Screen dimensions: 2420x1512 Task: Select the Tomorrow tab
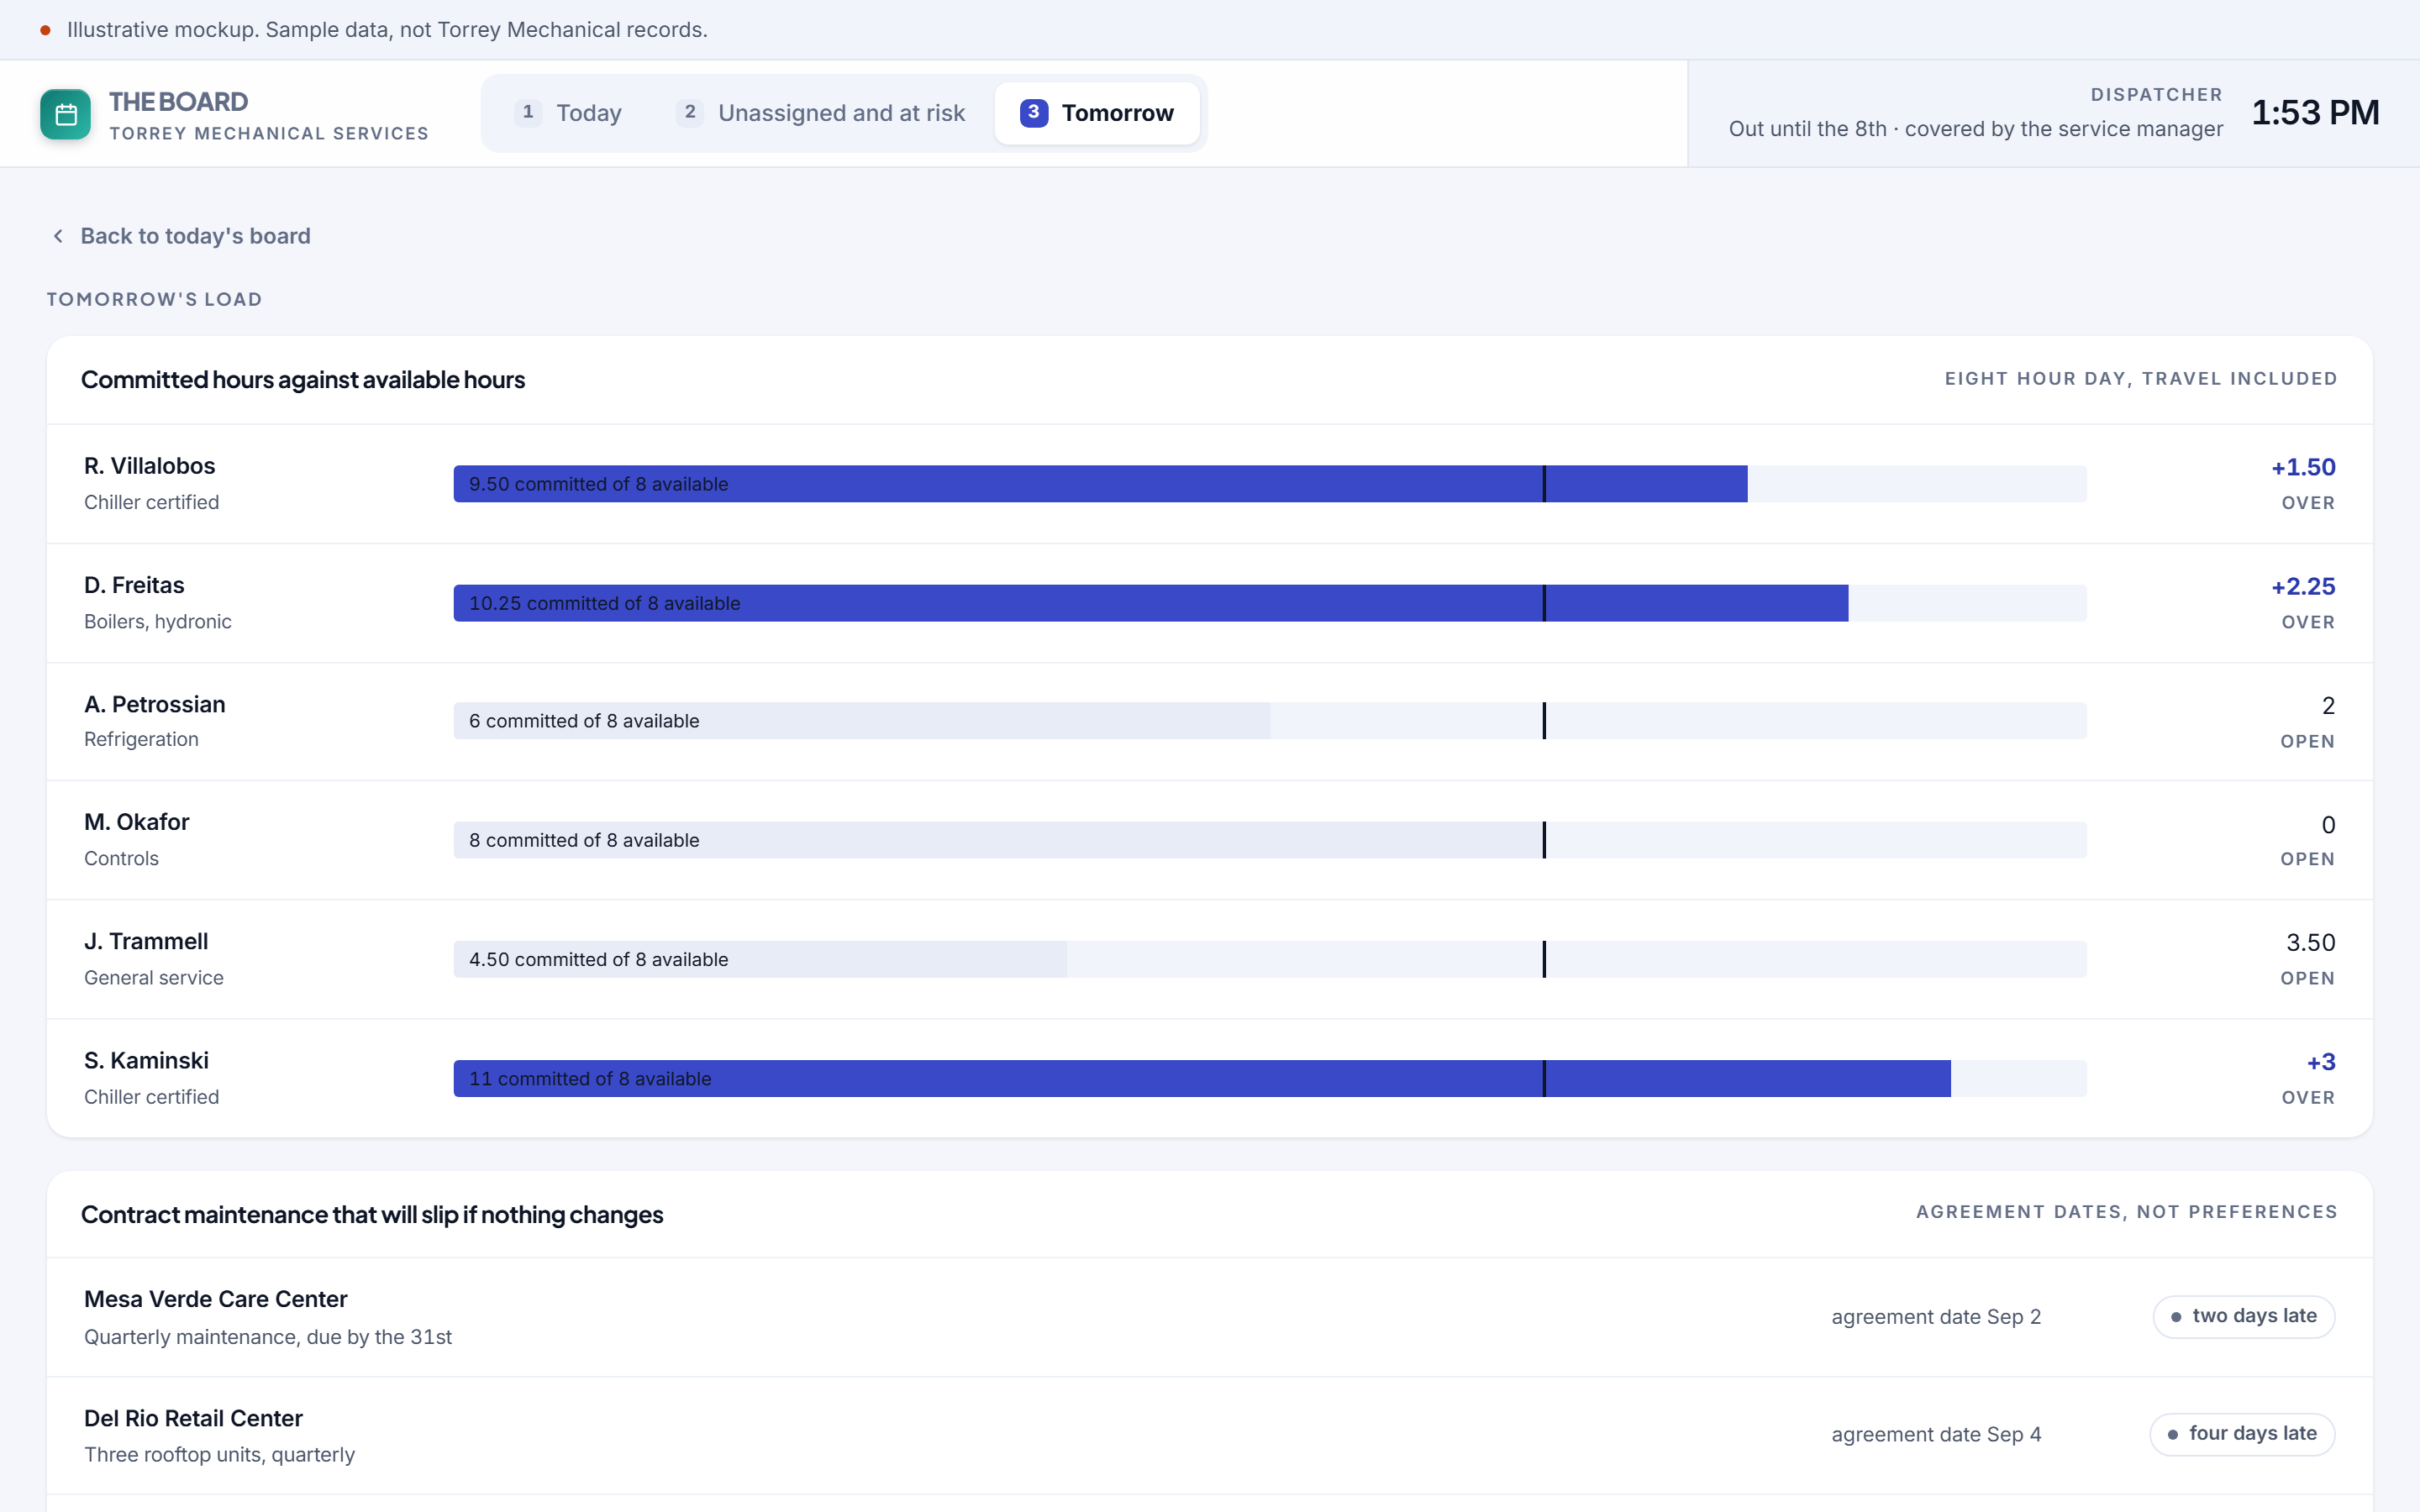[x=1097, y=113]
